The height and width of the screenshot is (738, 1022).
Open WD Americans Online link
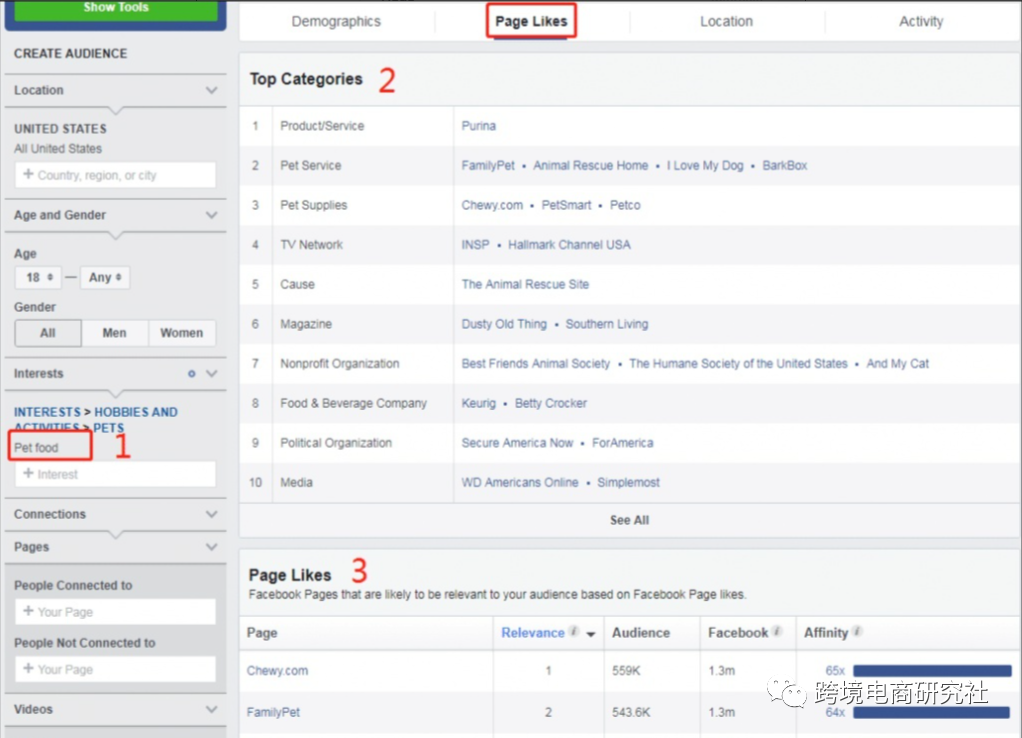coord(519,482)
